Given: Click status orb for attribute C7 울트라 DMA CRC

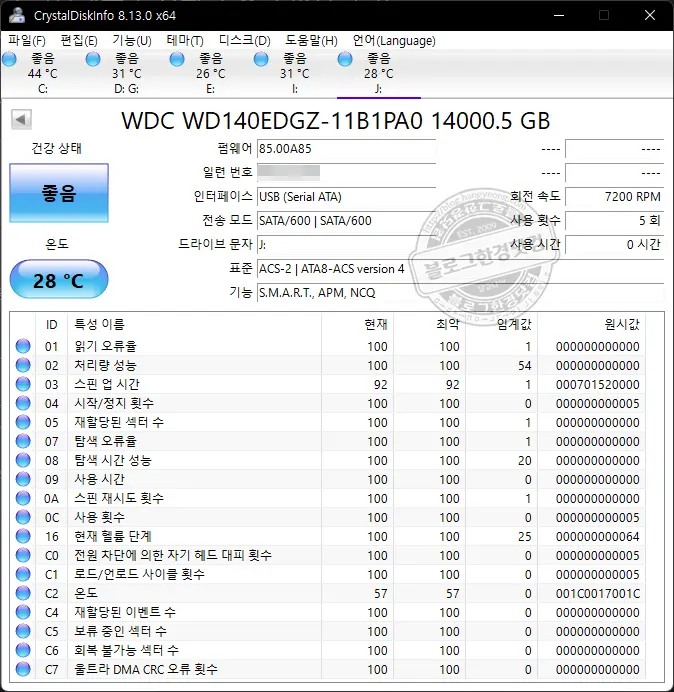Looking at the screenshot, I should (23, 669).
